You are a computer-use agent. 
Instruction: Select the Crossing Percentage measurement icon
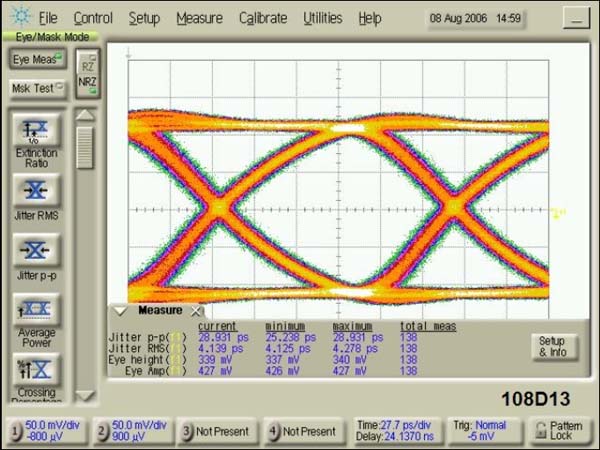click(36, 368)
